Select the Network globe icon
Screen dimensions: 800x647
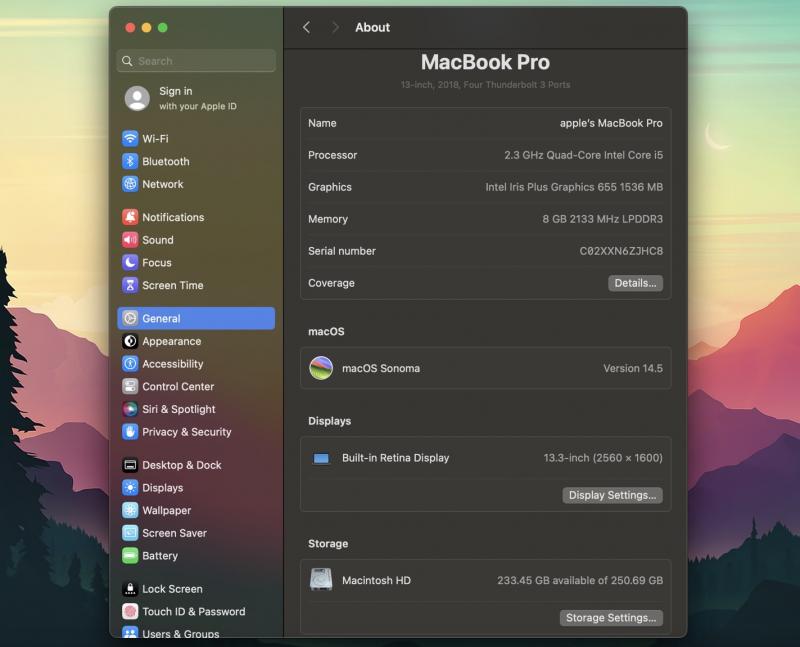130,184
